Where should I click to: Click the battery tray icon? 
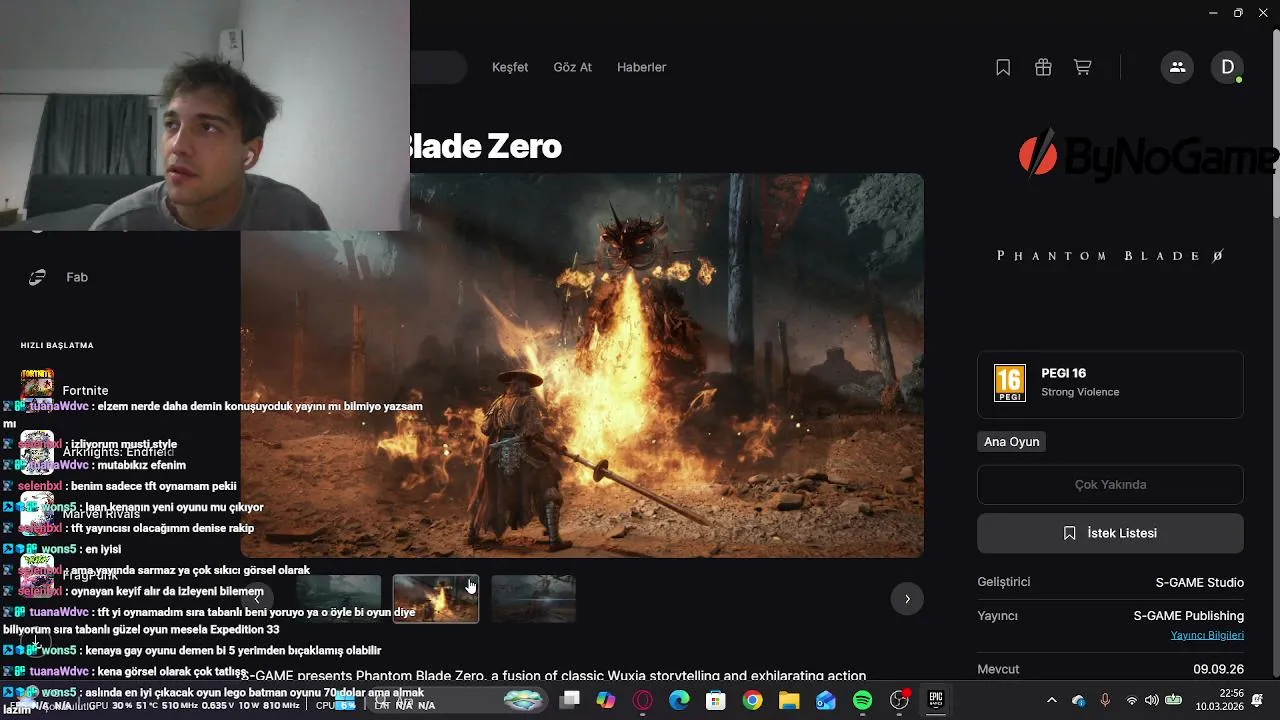(1174, 700)
